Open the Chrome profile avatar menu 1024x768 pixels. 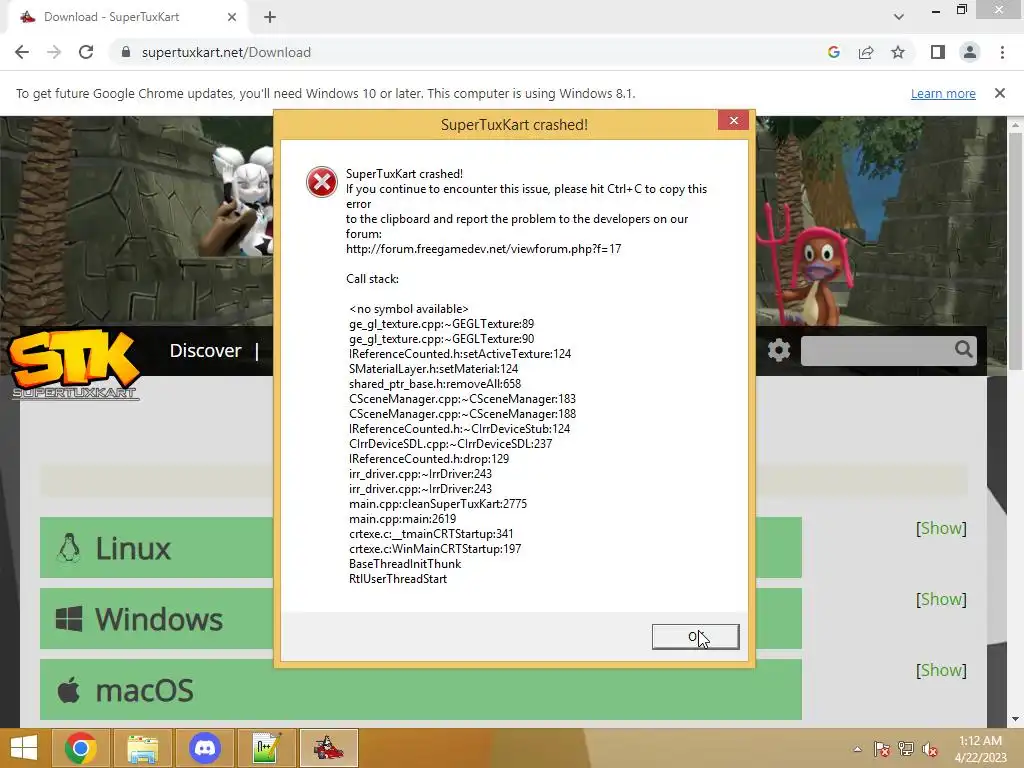970,52
